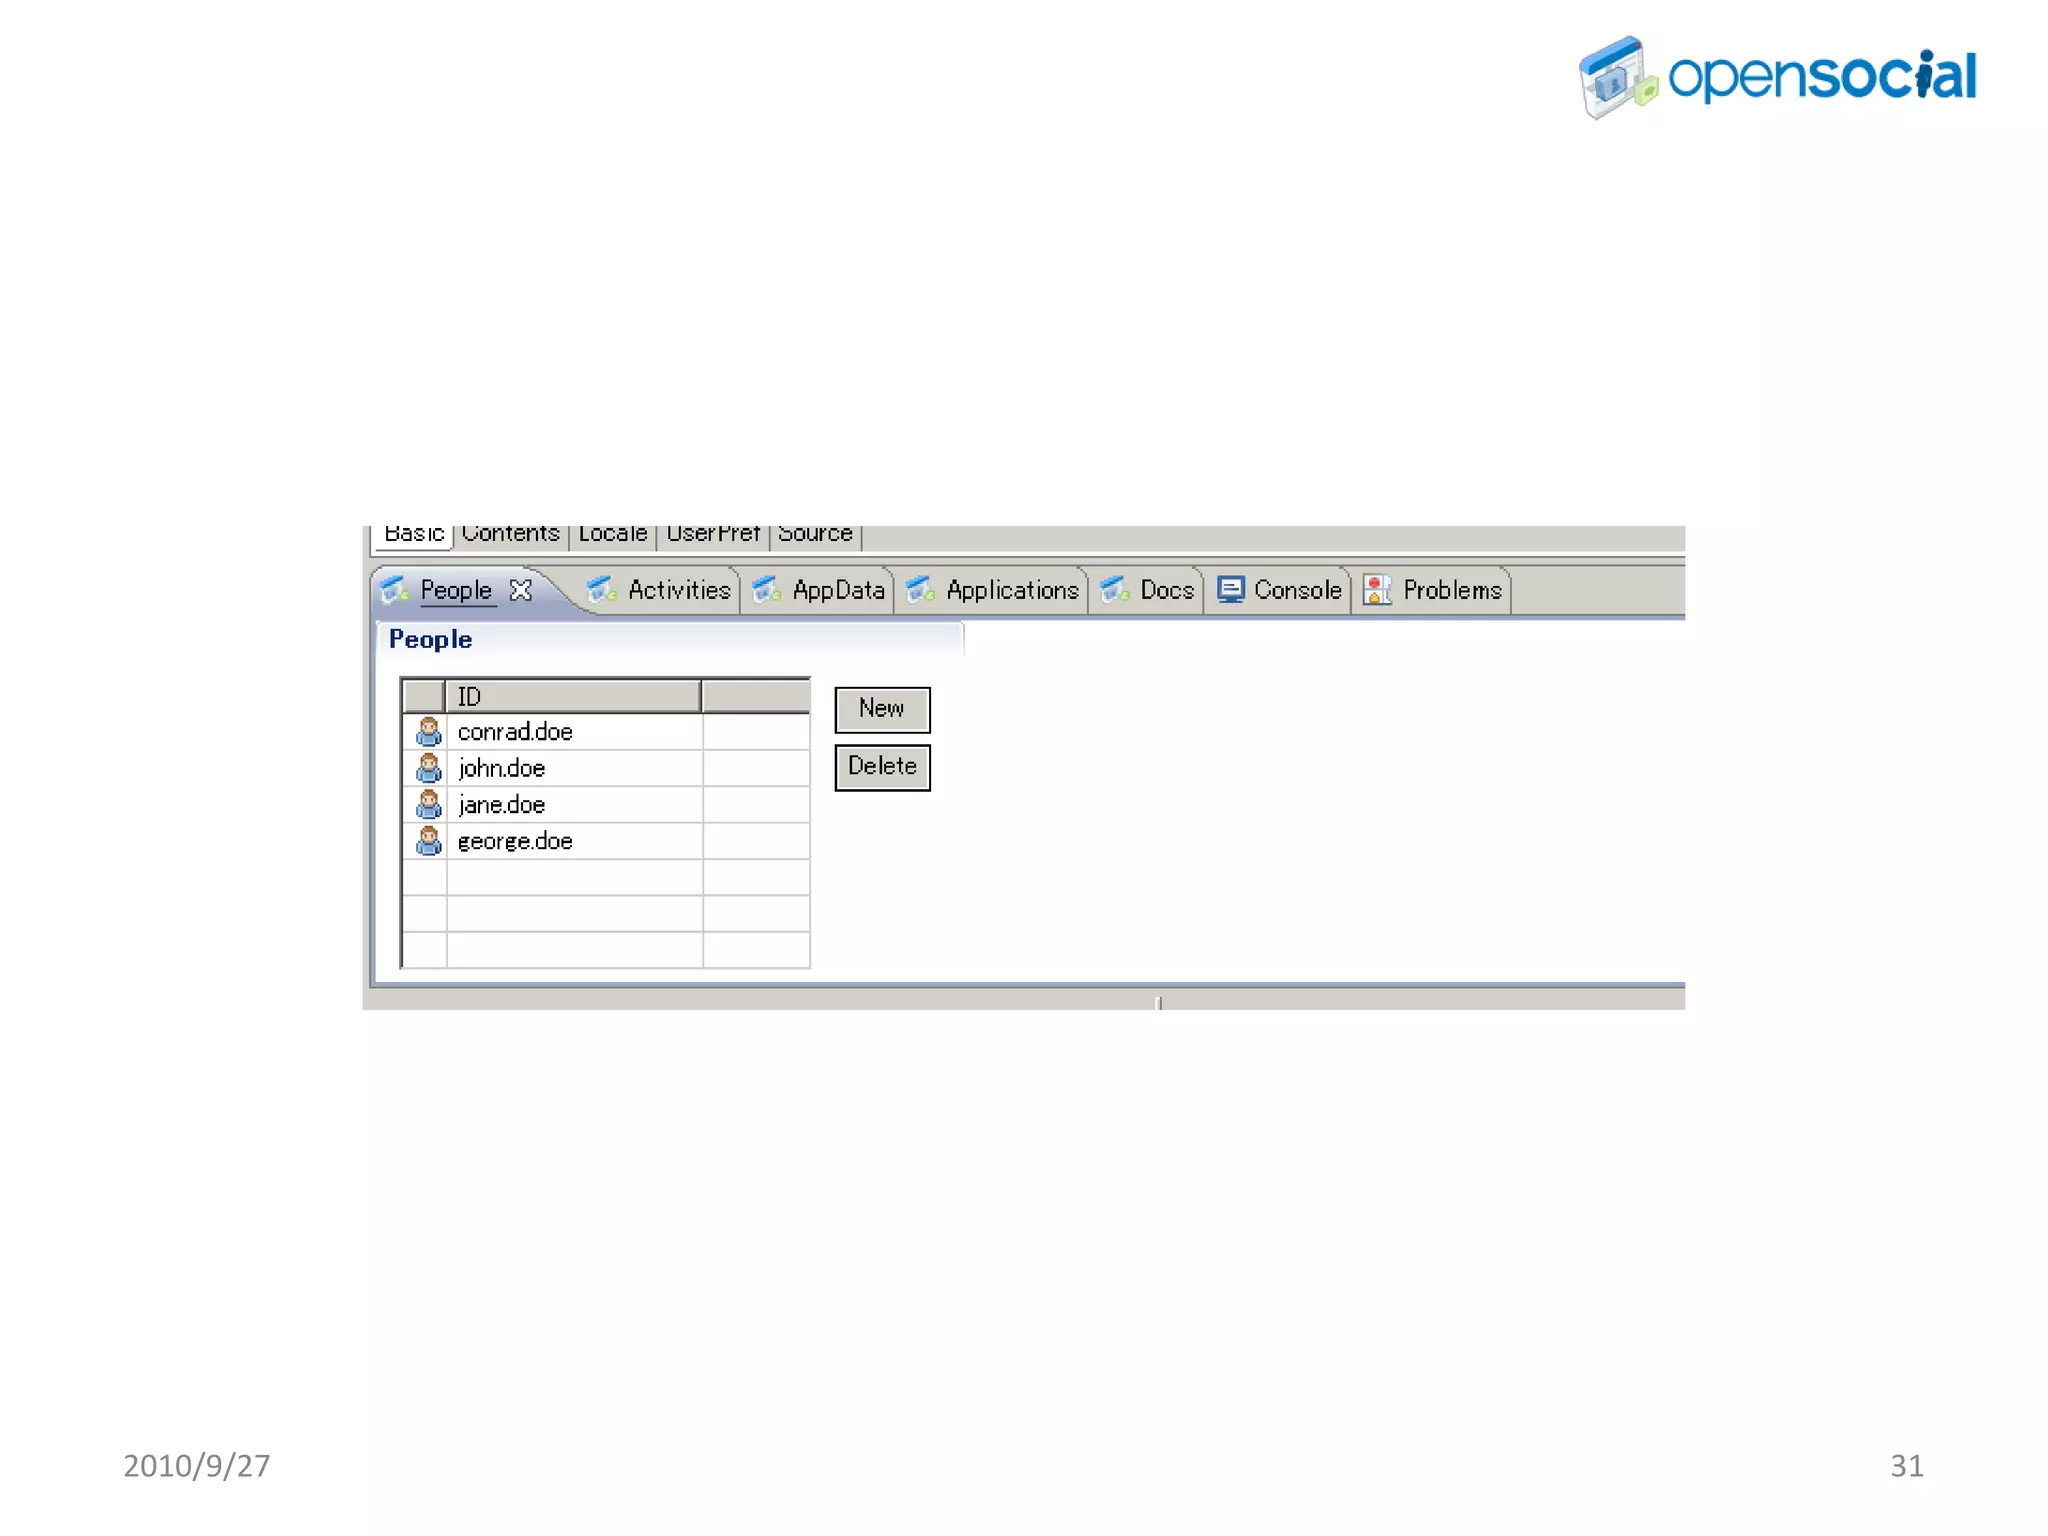Select the george.doe row text
2048x1536 pixels.
(515, 841)
